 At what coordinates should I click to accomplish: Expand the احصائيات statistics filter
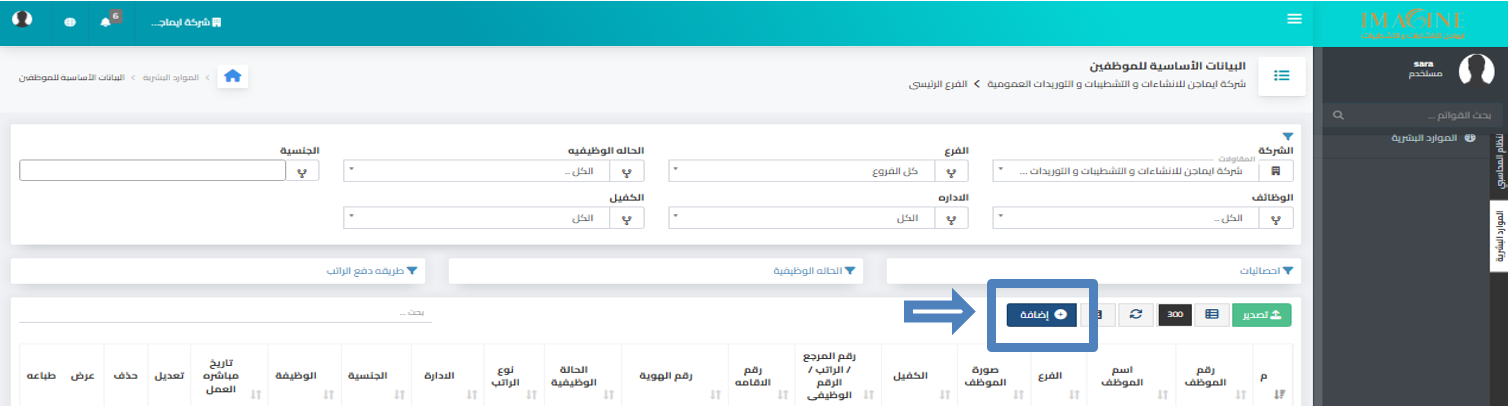[x=1095, y=271]
